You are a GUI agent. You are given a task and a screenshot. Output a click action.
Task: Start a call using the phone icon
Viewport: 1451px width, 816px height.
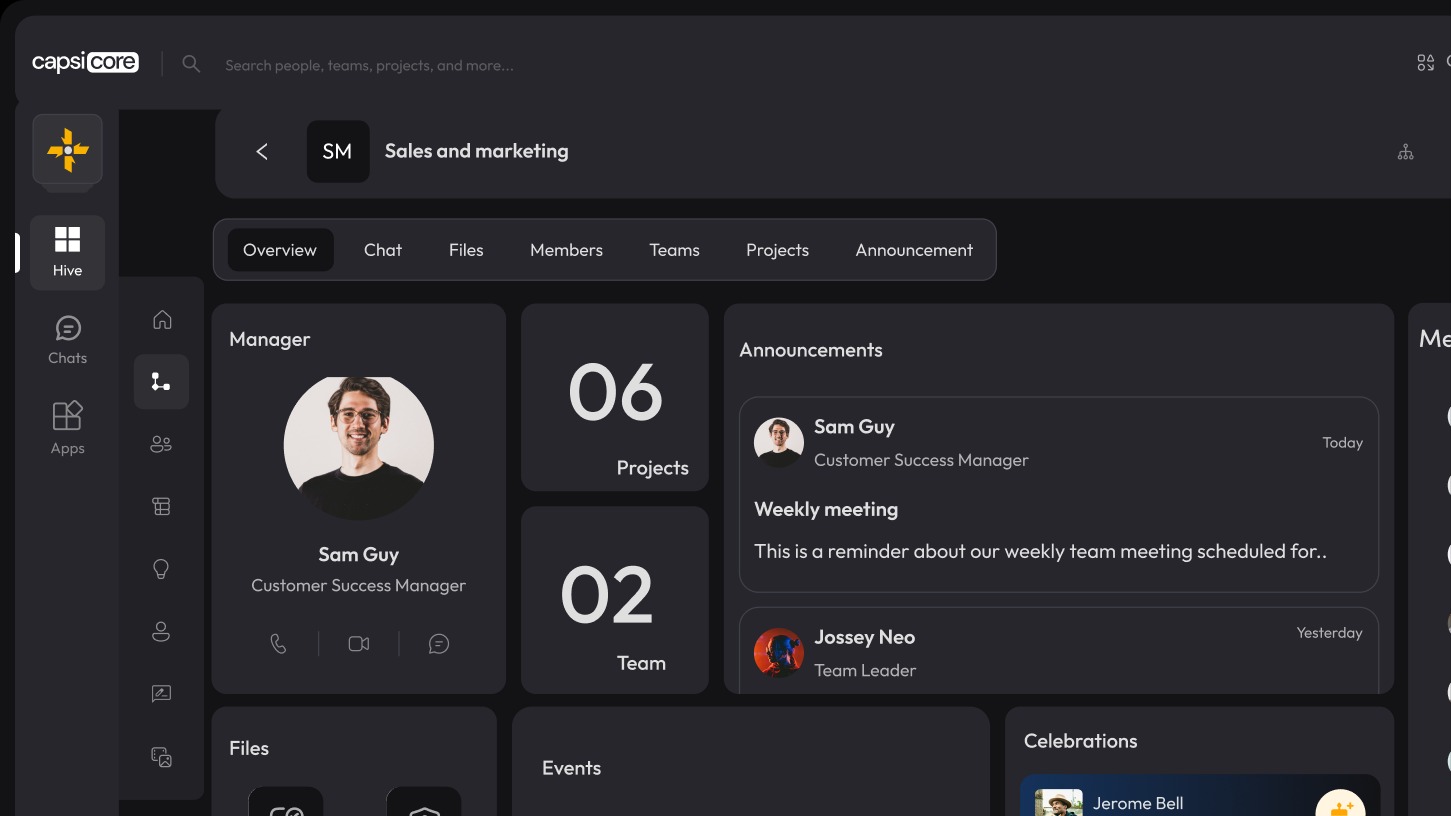pyautogui.click(x=279, y=643)
